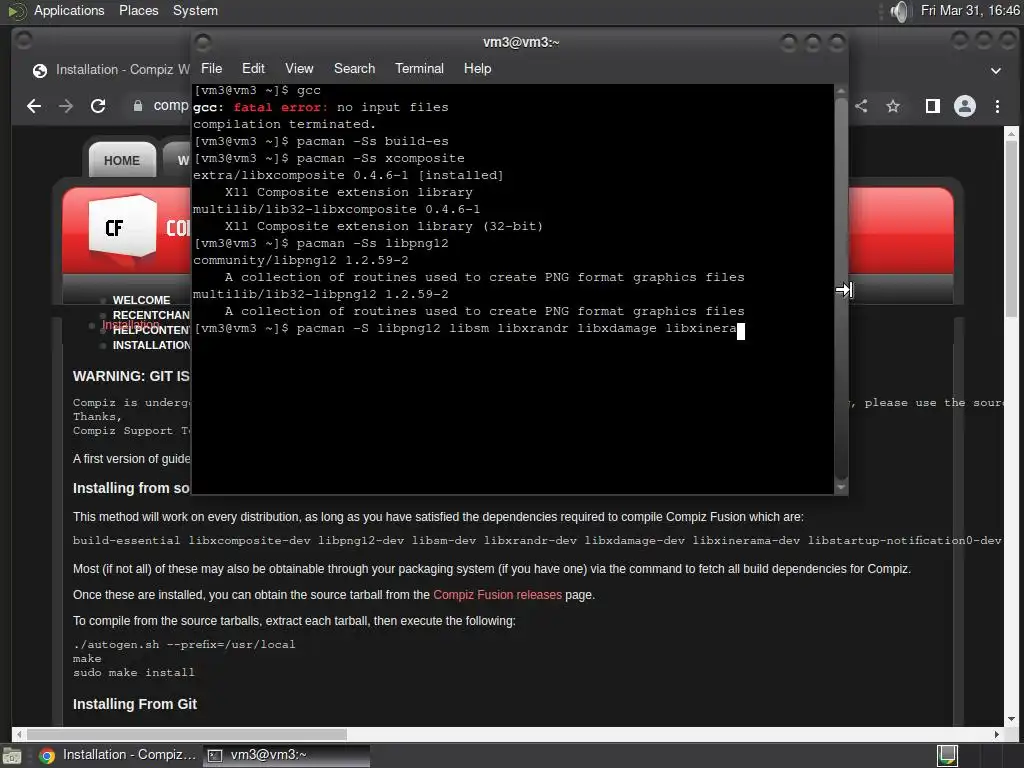Viewport: 1024px width, 768px height.
Task: Click the terminal title bar vm3@vm3:~
Action: click(521, 42)
